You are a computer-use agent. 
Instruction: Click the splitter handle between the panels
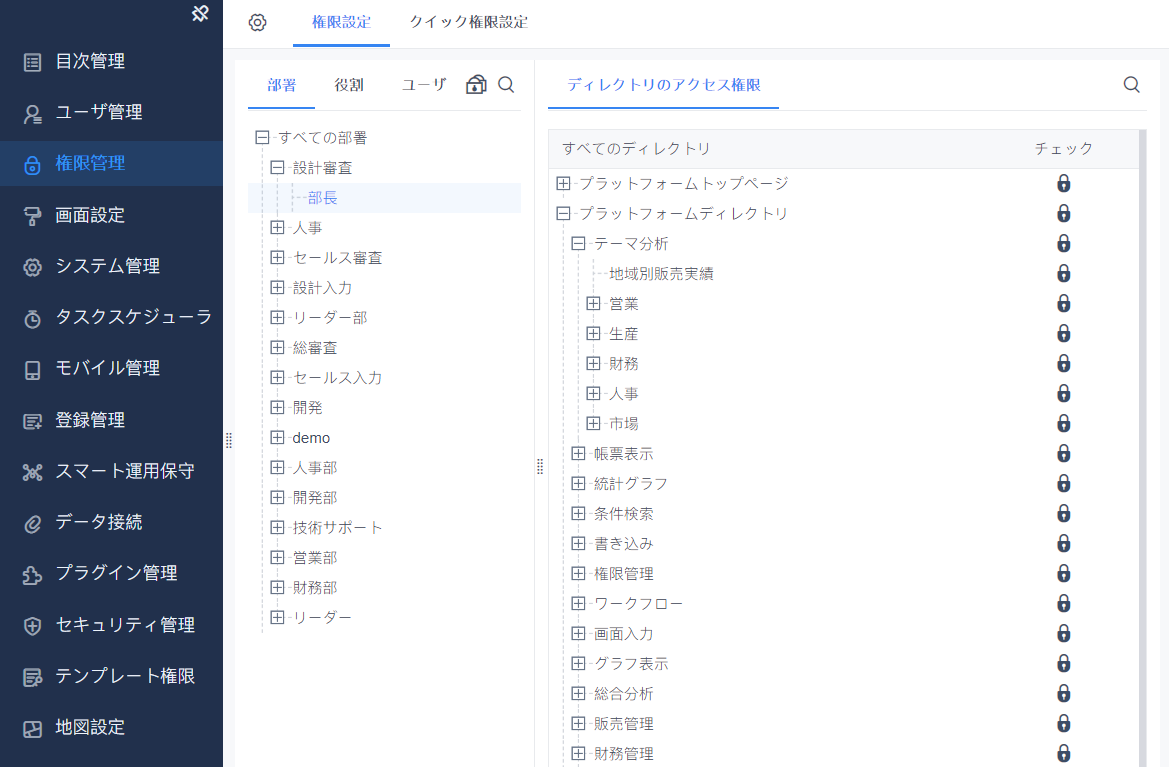(540, 466)
